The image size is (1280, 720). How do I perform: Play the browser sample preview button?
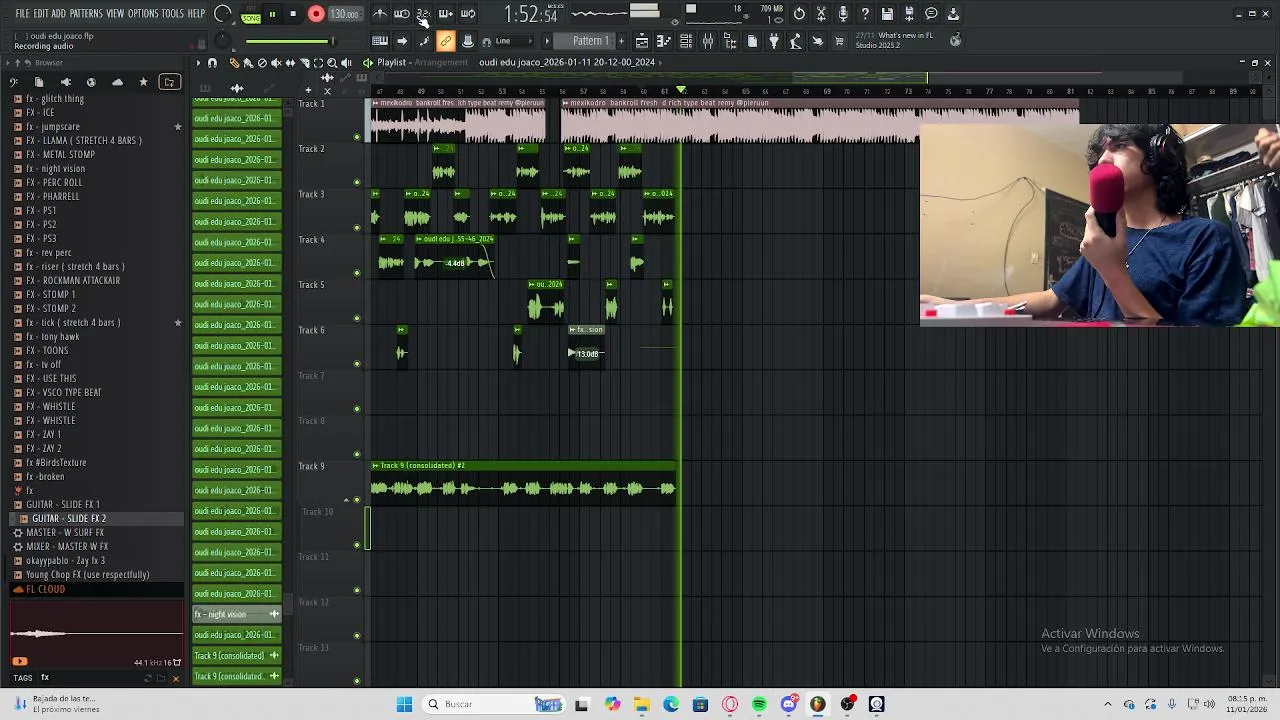(x=19, y=661)
